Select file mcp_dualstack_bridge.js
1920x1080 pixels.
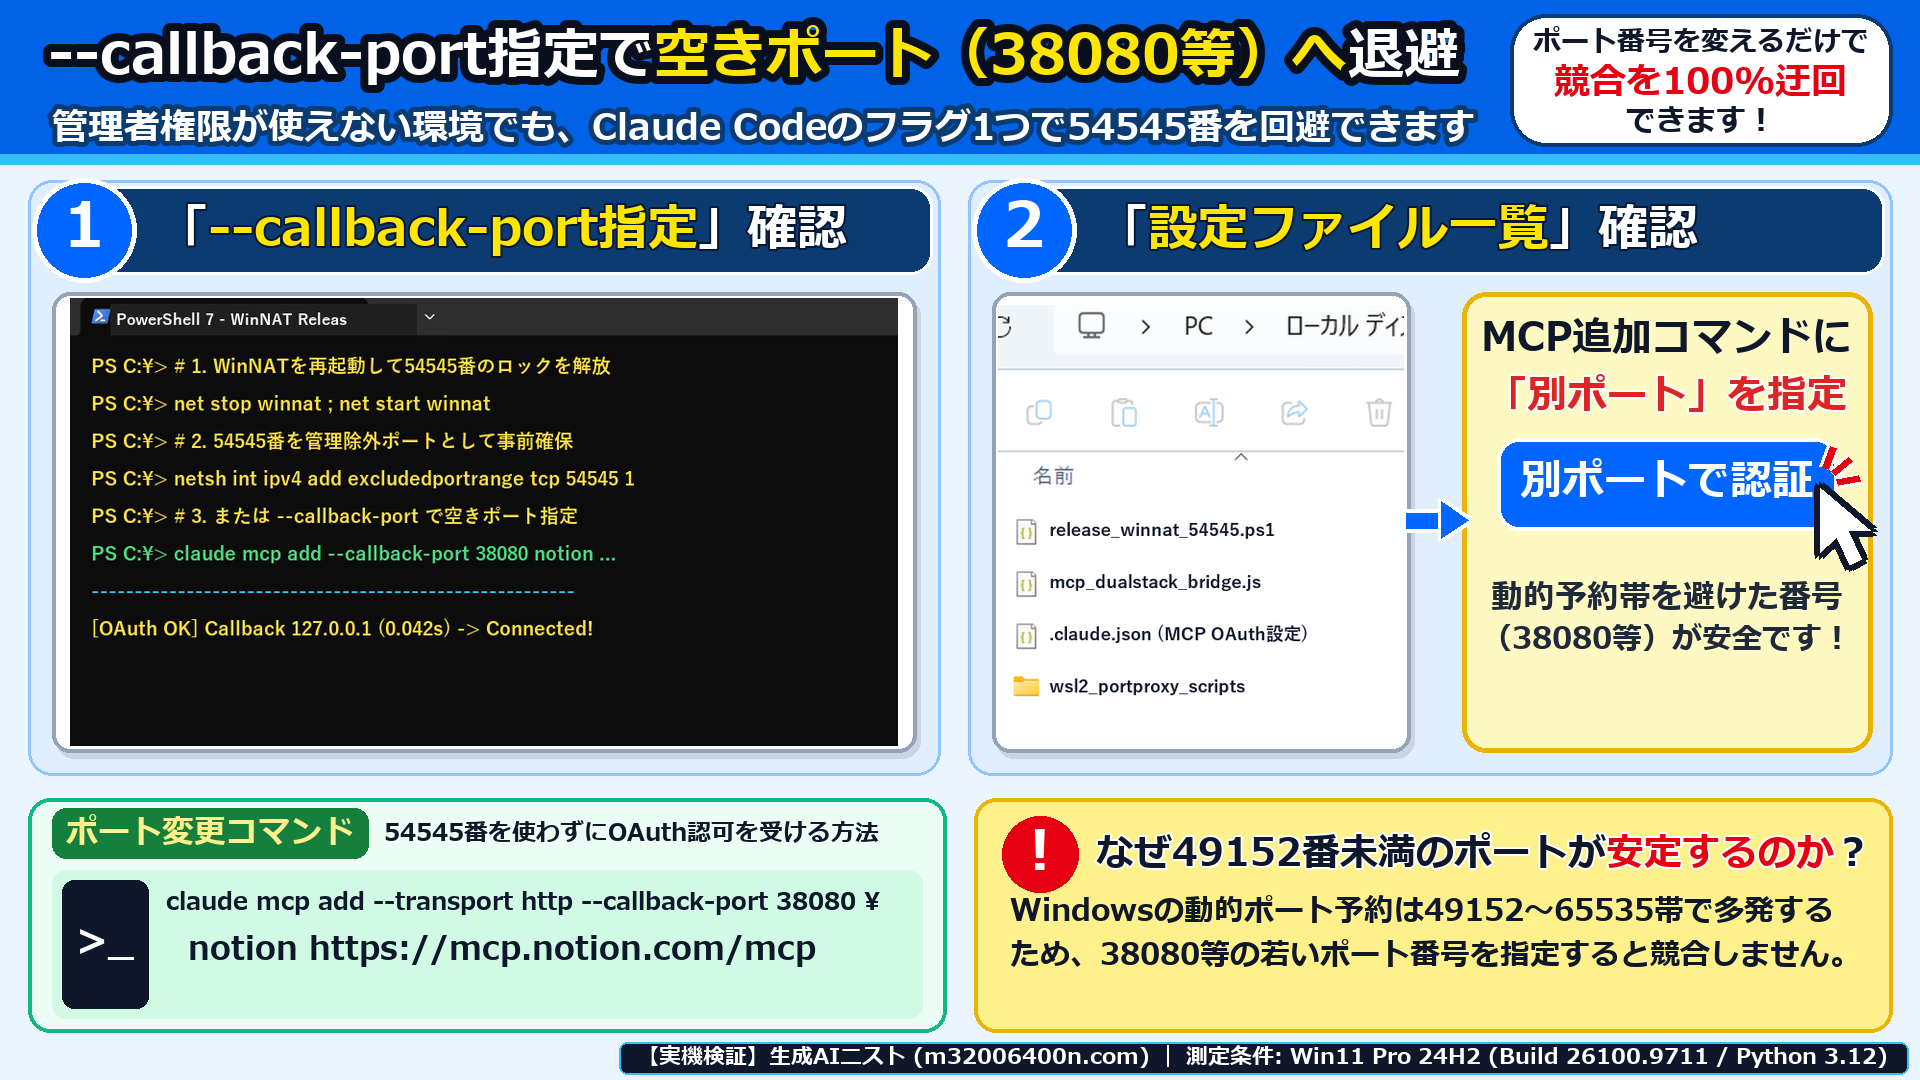tap(1154, 582)
